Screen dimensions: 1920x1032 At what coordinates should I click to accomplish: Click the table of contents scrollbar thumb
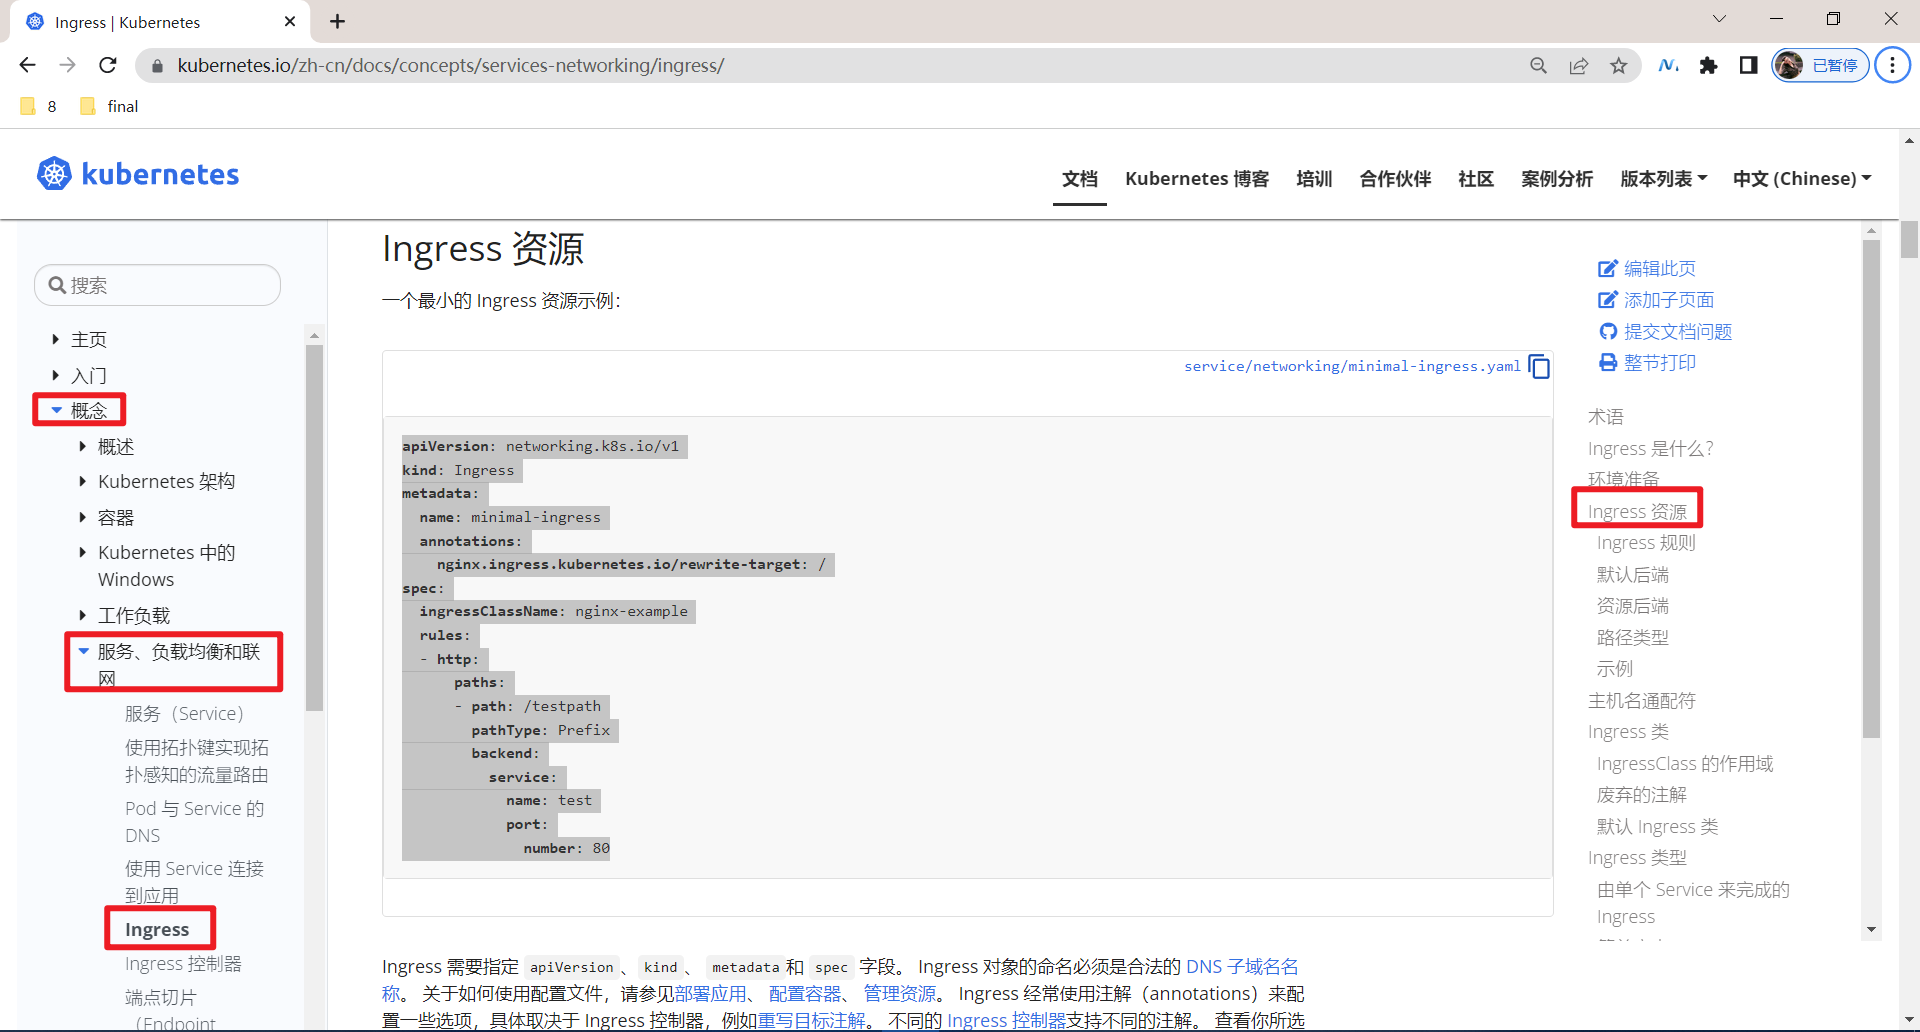pyautogui.click(x=1871, y=488)
